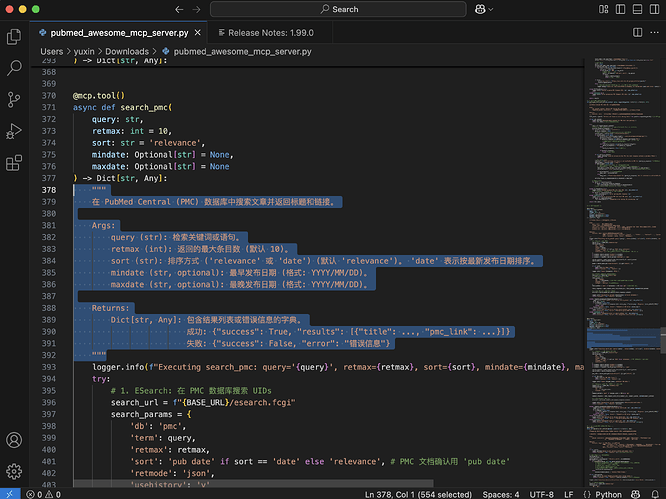666x499 pixels.
Task: Select the Python language mode
Action: [x=608, y=494]
